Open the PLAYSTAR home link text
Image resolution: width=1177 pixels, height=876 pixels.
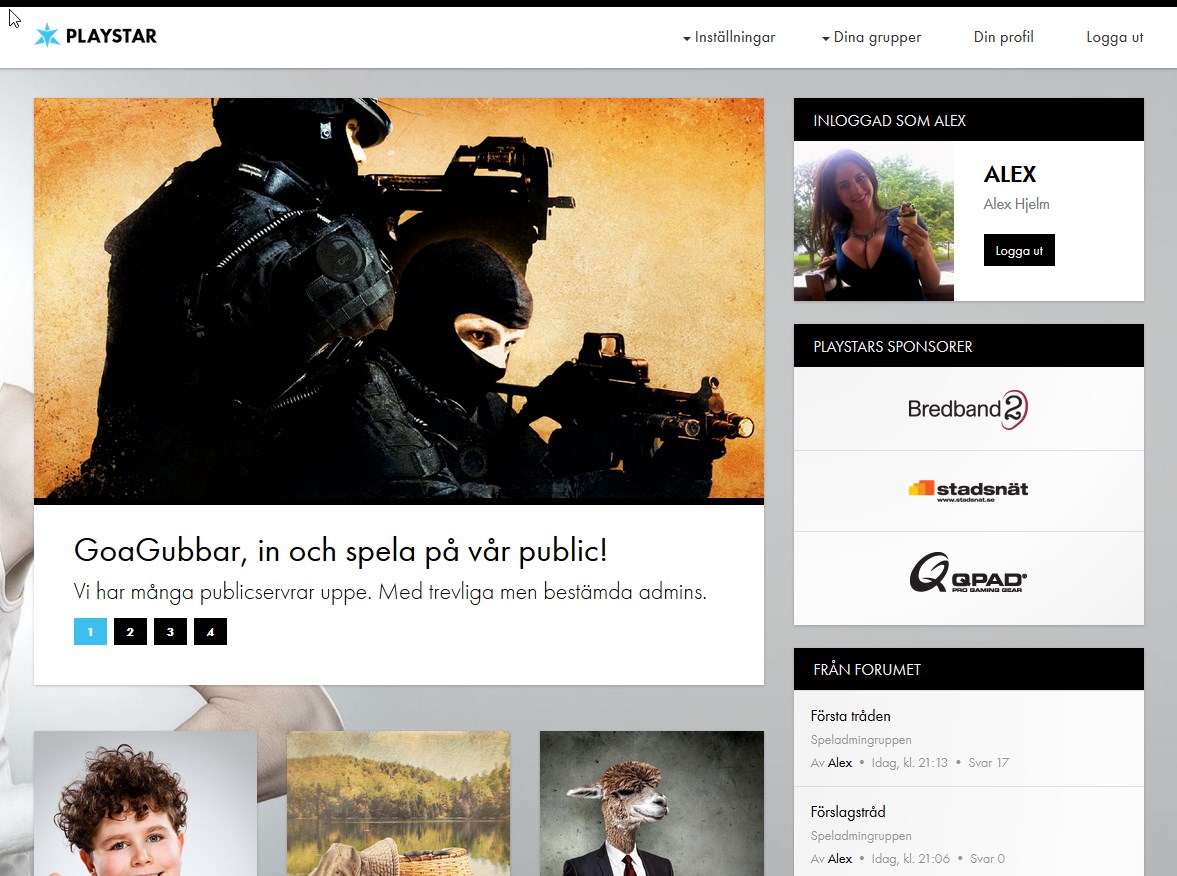(111, 36)
